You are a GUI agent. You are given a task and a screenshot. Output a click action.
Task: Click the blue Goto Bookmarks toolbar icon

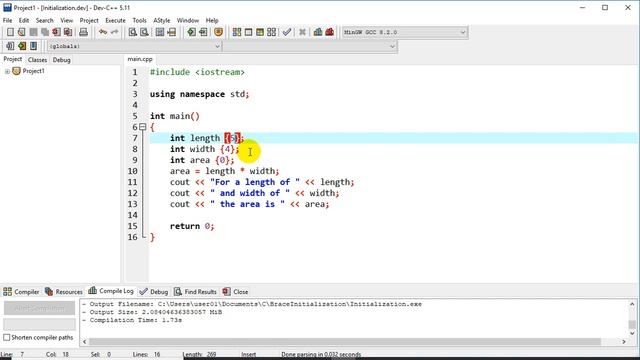[x=33, y=46]
